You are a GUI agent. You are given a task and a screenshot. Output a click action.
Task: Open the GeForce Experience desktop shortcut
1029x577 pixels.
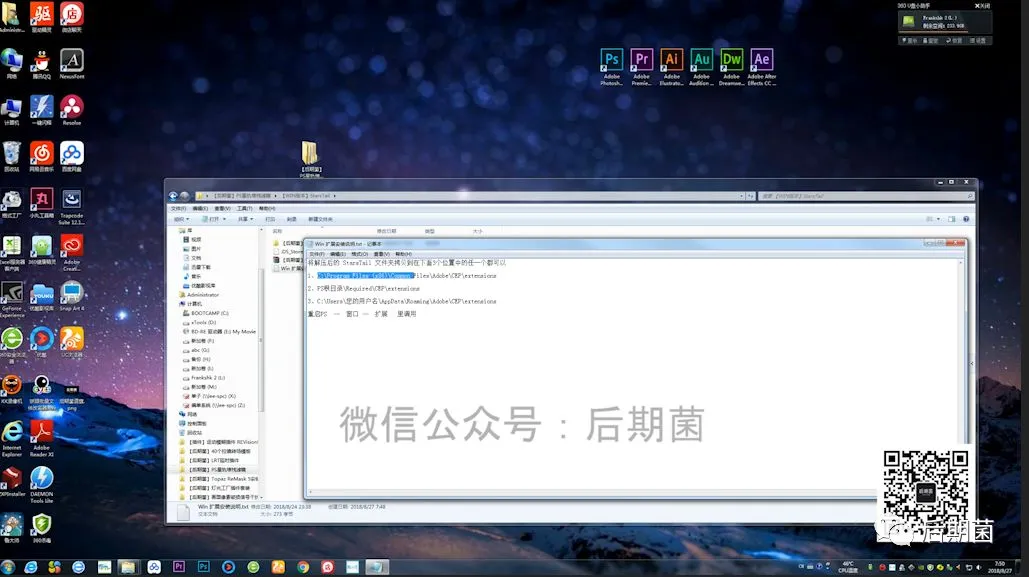click(x=12, y=299)
